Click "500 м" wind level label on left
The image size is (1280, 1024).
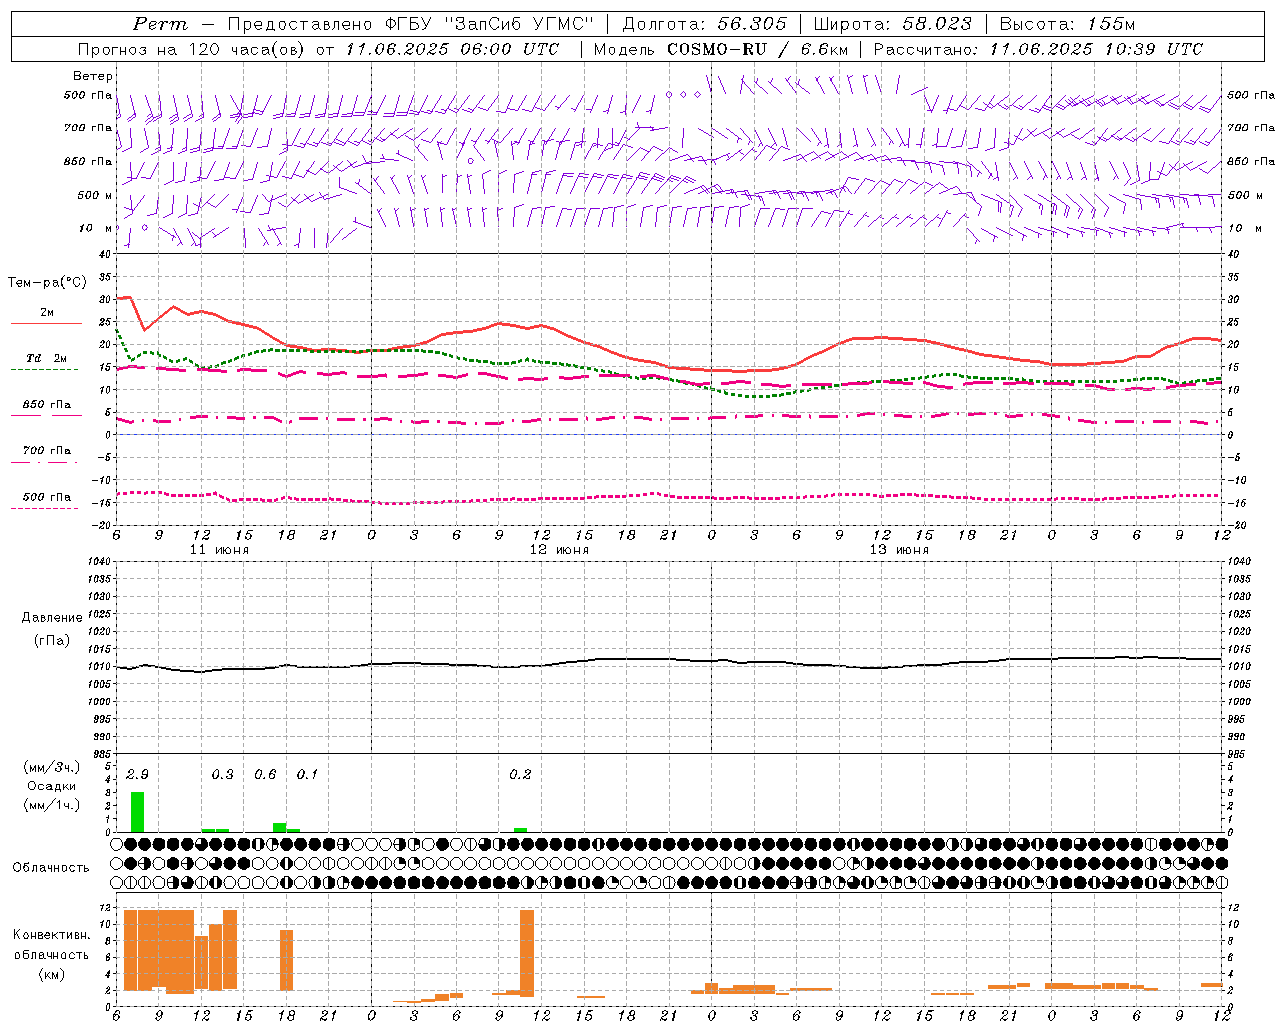click(95, 195)
